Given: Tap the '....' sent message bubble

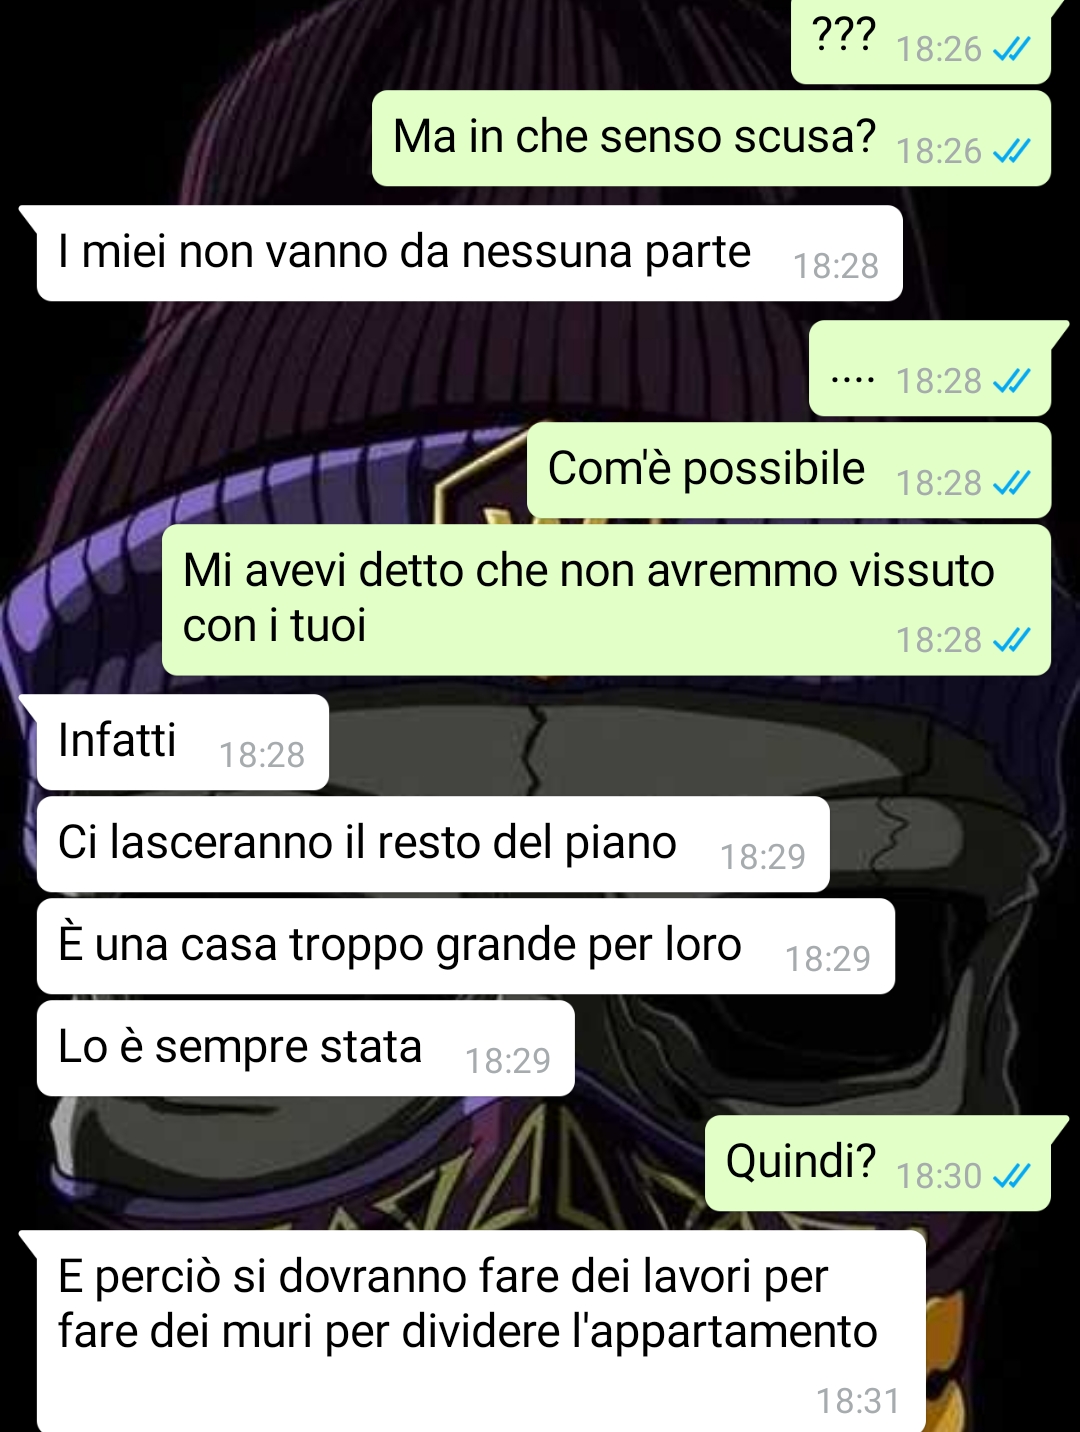Looking at the screenshot, I should (930, 368).
